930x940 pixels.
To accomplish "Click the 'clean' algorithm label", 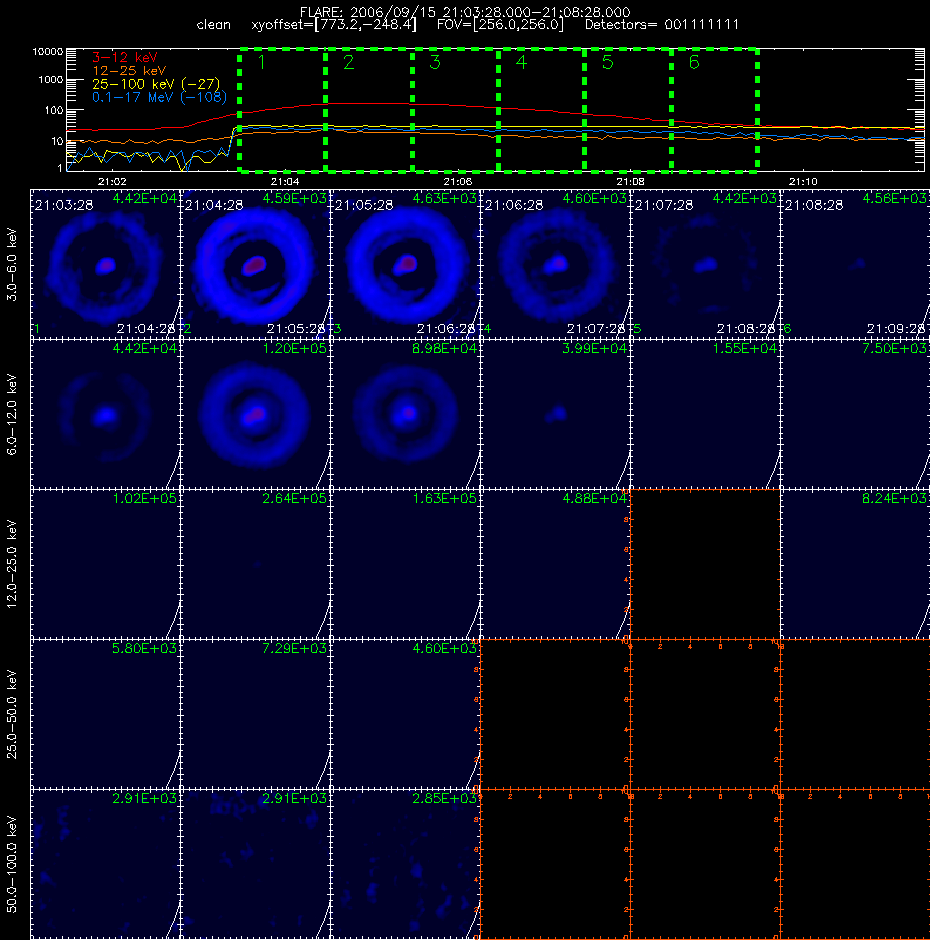I will pos(213,25).
